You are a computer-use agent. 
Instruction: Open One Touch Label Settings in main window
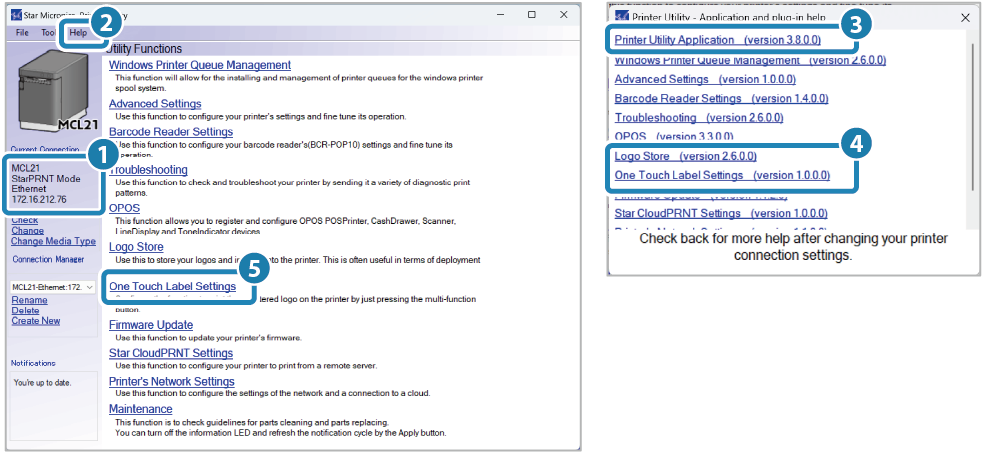click(173, 287)
